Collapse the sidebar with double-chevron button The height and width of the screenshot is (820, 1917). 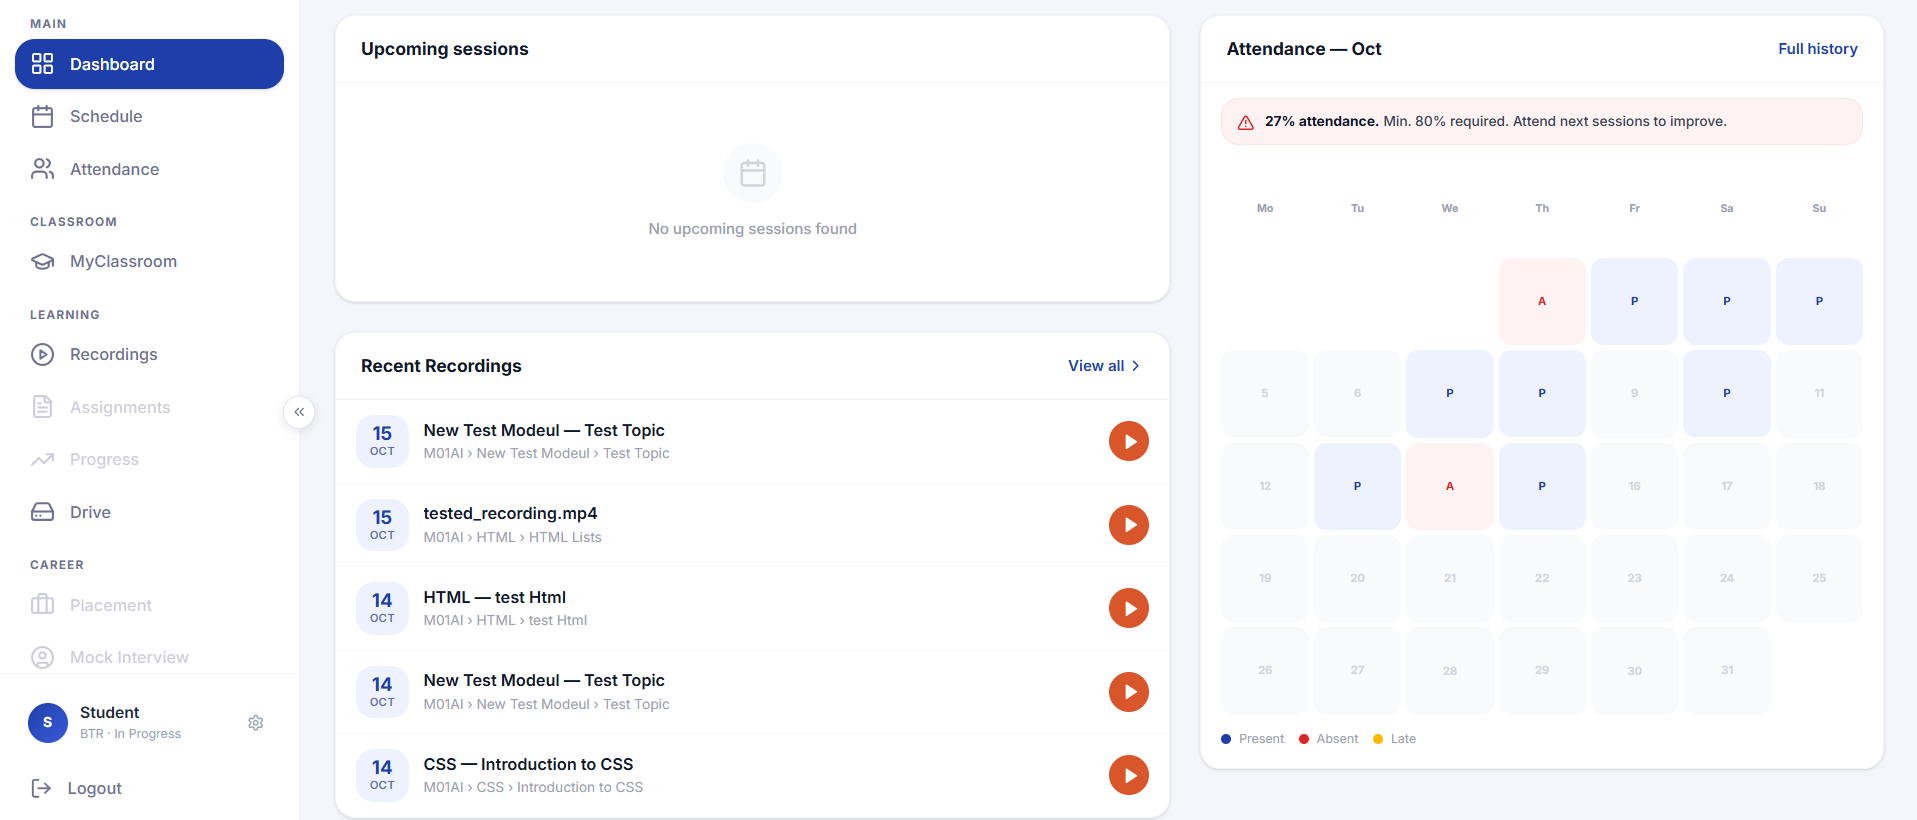pyautogui.click(x=299, y=412)
